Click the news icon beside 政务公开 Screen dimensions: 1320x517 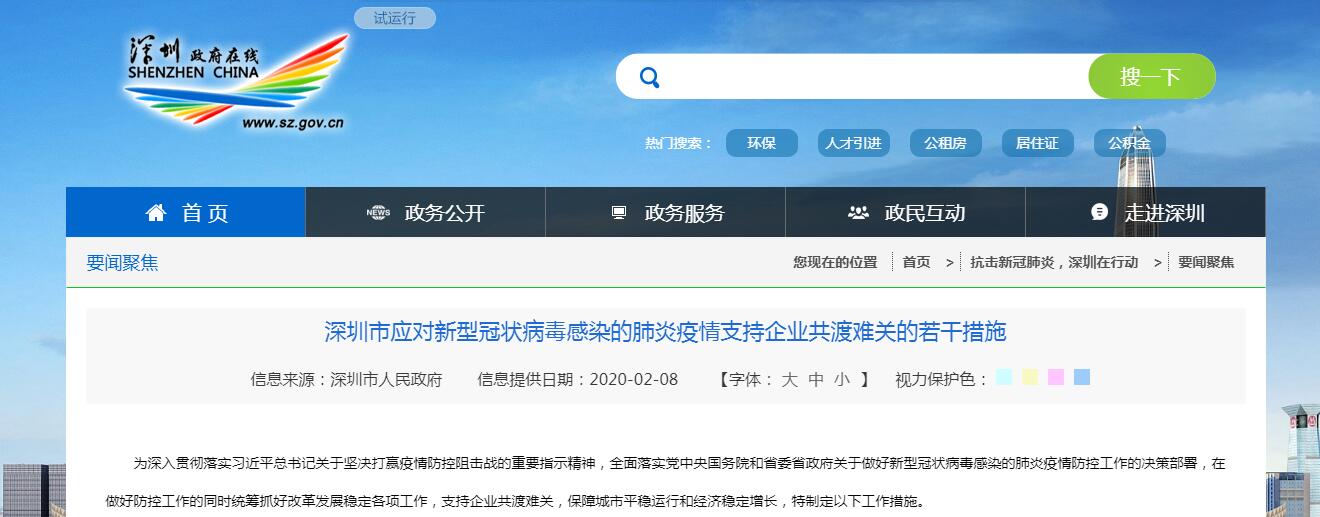(378, 212)
